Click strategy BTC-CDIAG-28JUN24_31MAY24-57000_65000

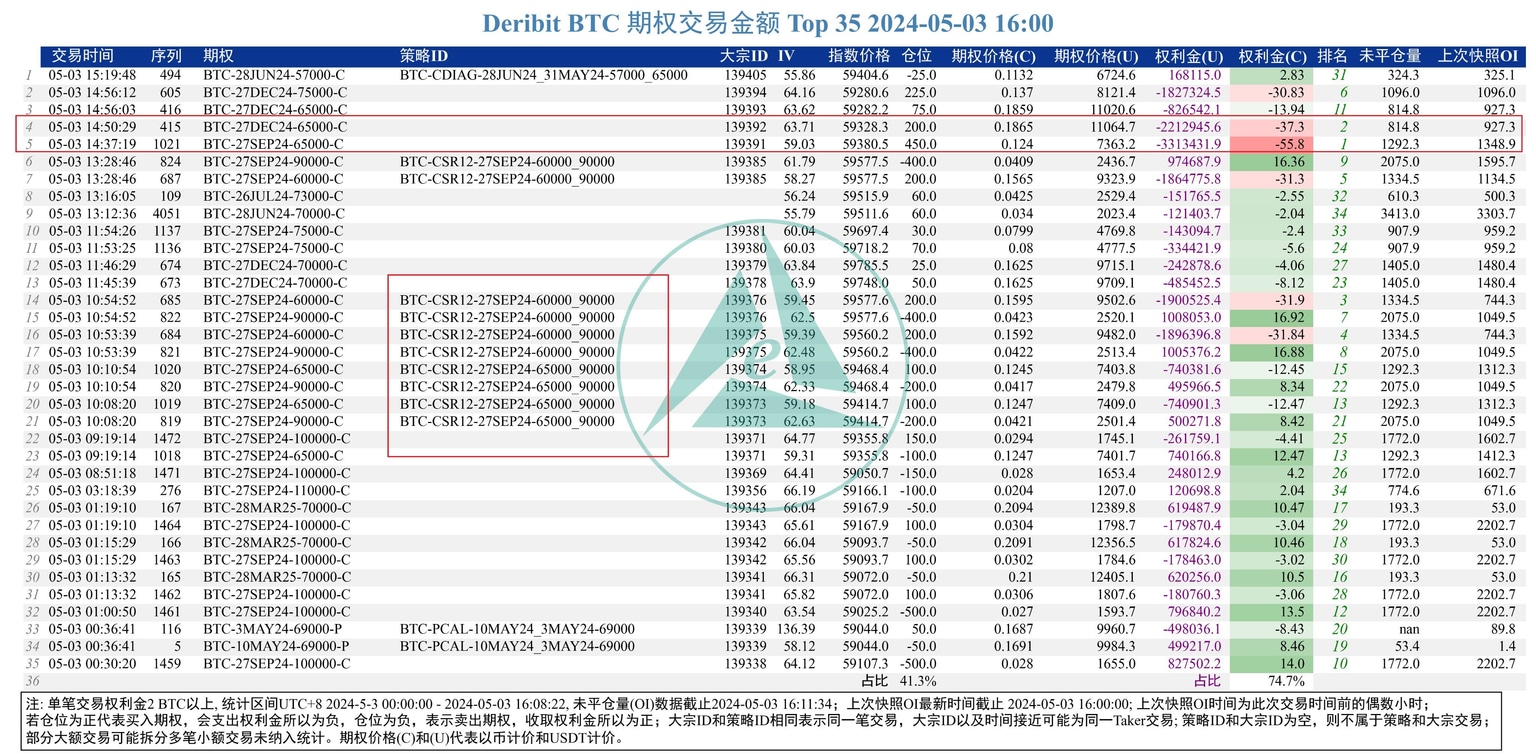544,75
